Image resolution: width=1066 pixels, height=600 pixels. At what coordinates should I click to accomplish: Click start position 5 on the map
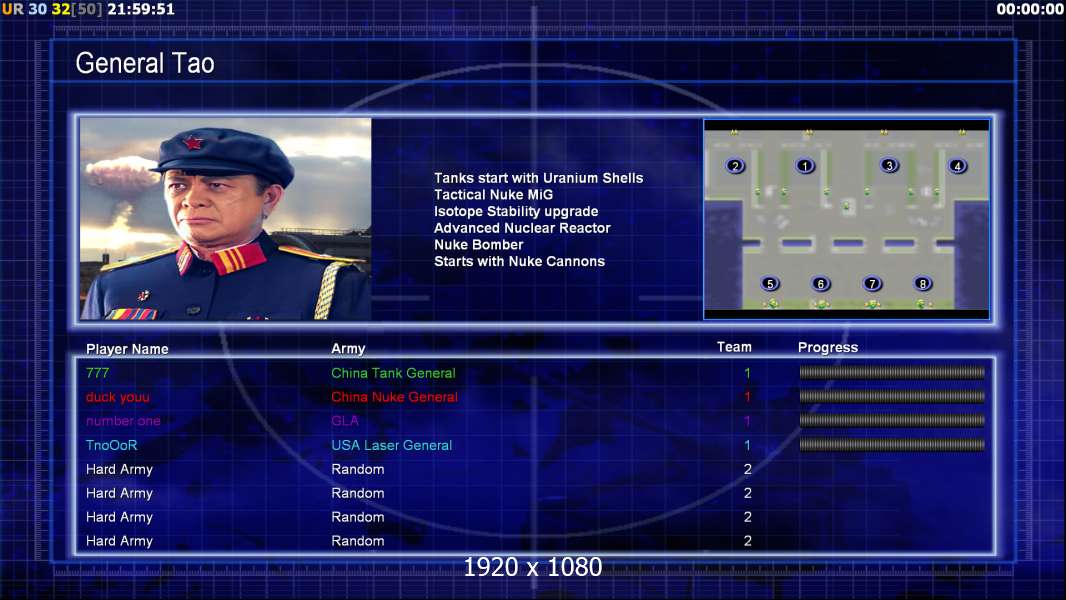770,283
